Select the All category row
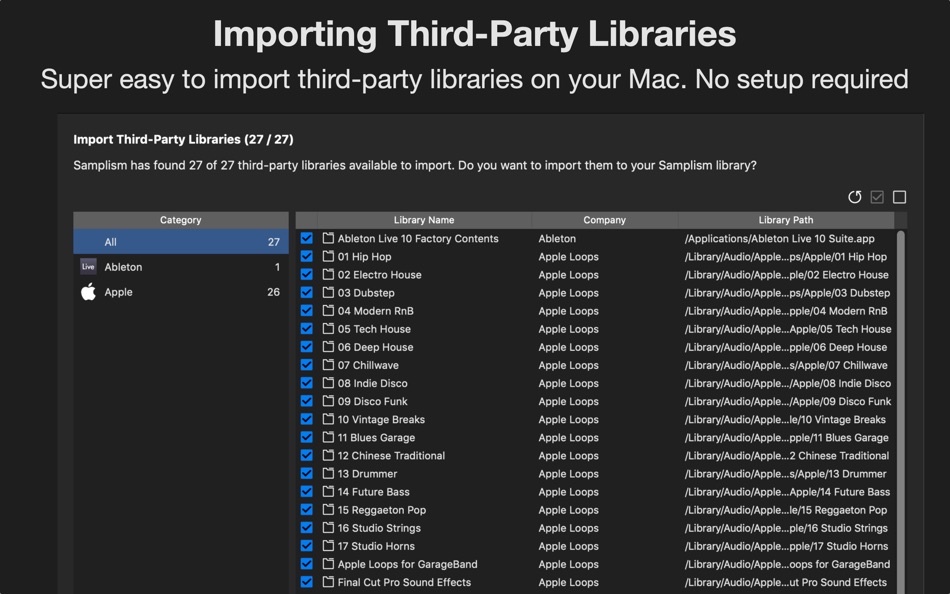 click(181, 242)
